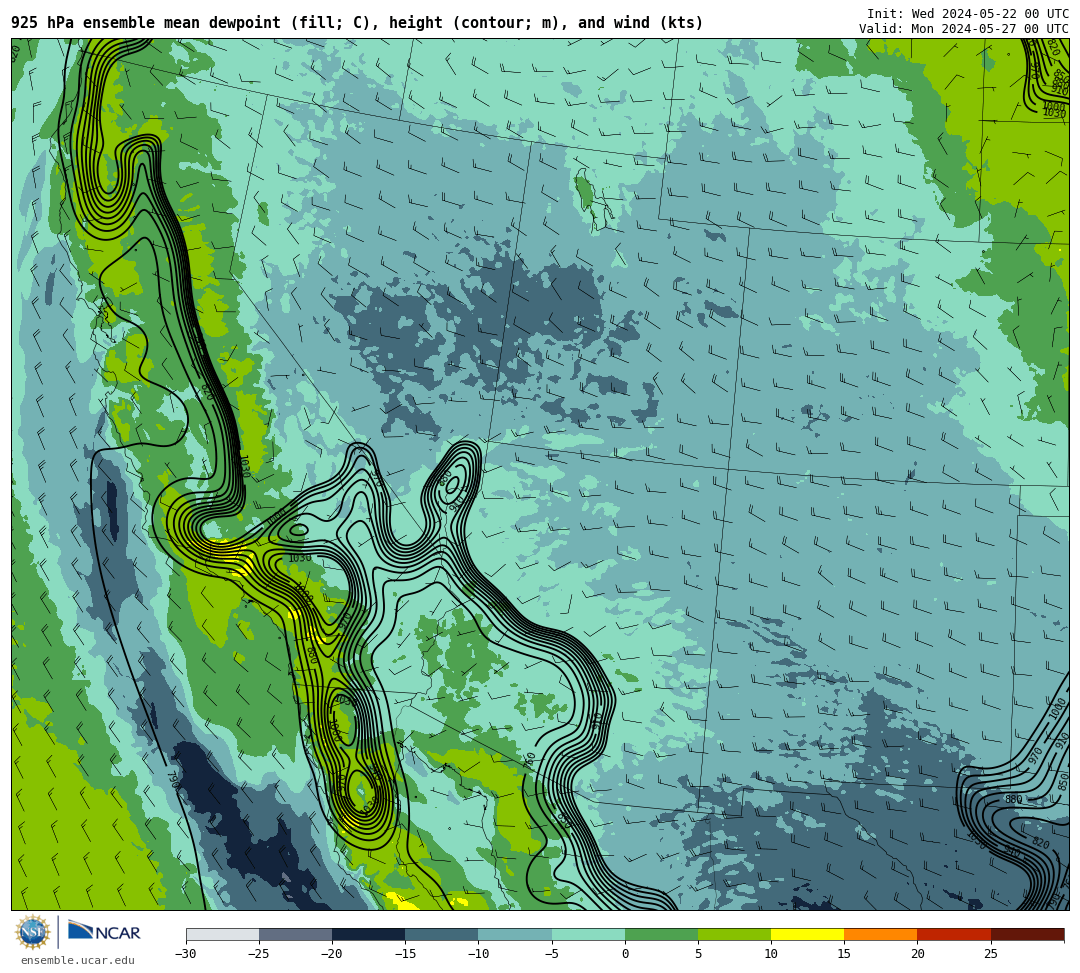This screenshot has height=973, width=1080.
Task: Click the Init: Wed 2024-05-22 00 UTC text
Action: click(968, 13)
